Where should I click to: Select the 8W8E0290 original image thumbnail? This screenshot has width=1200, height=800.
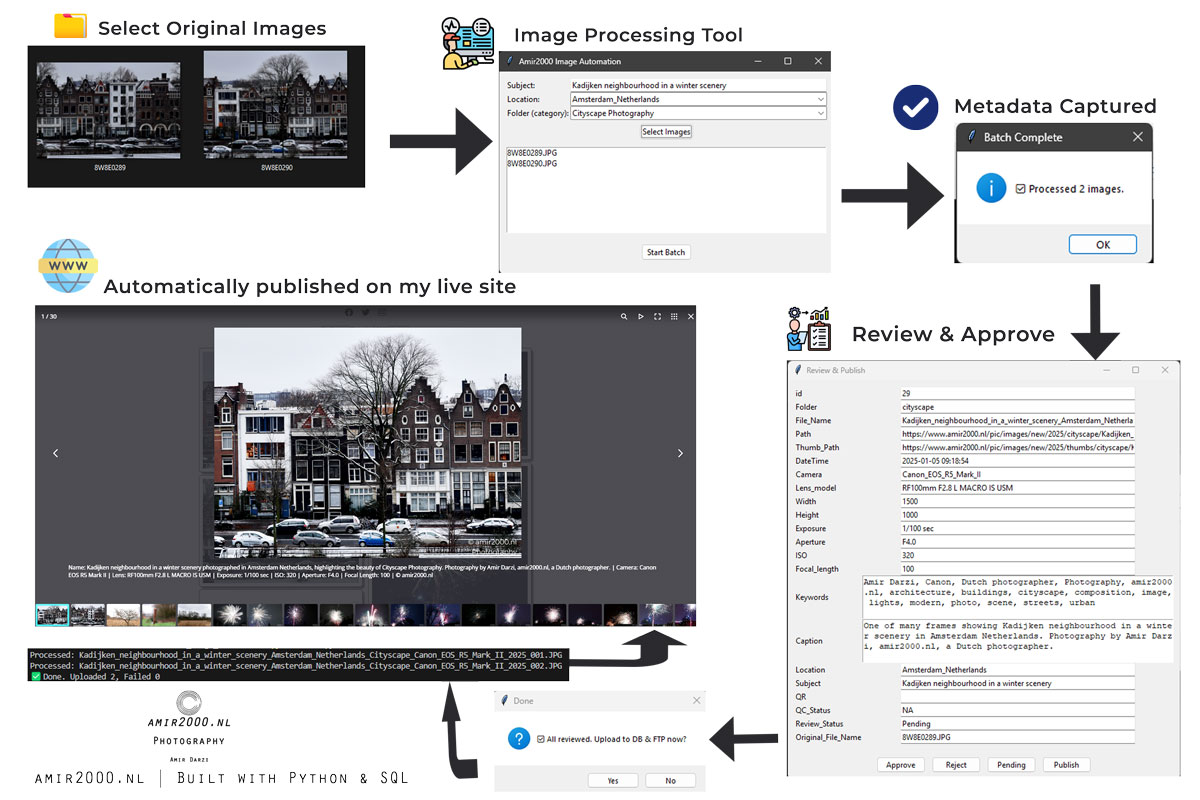275,105
